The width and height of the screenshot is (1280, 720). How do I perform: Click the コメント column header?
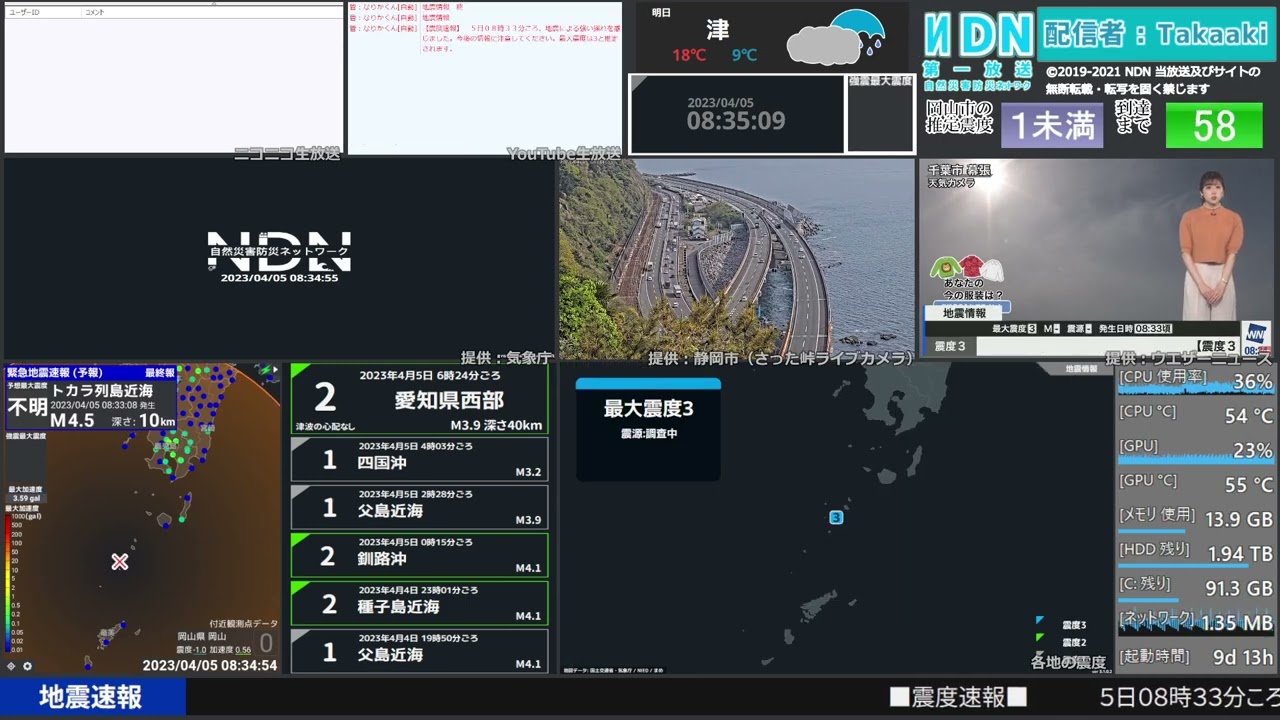coord(95,12)
